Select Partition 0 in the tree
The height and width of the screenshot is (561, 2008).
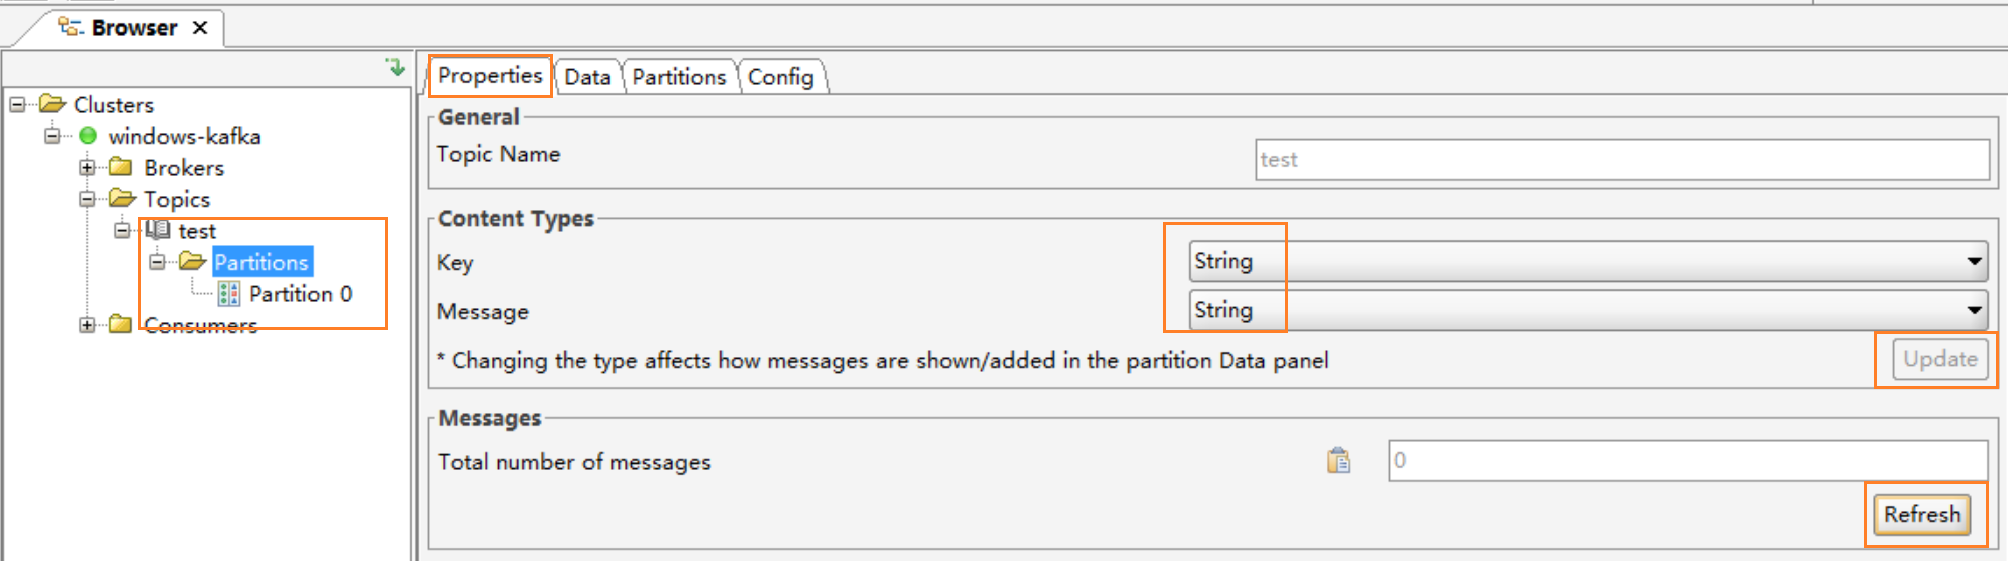[x=300, y=293]
